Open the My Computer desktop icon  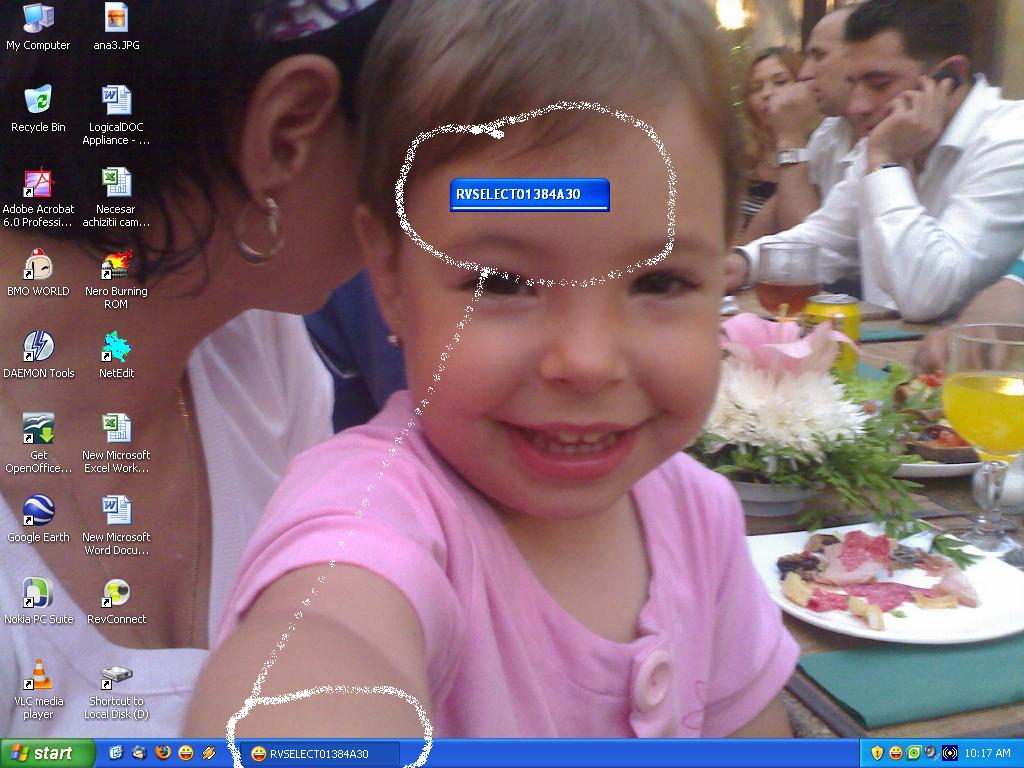38,19
